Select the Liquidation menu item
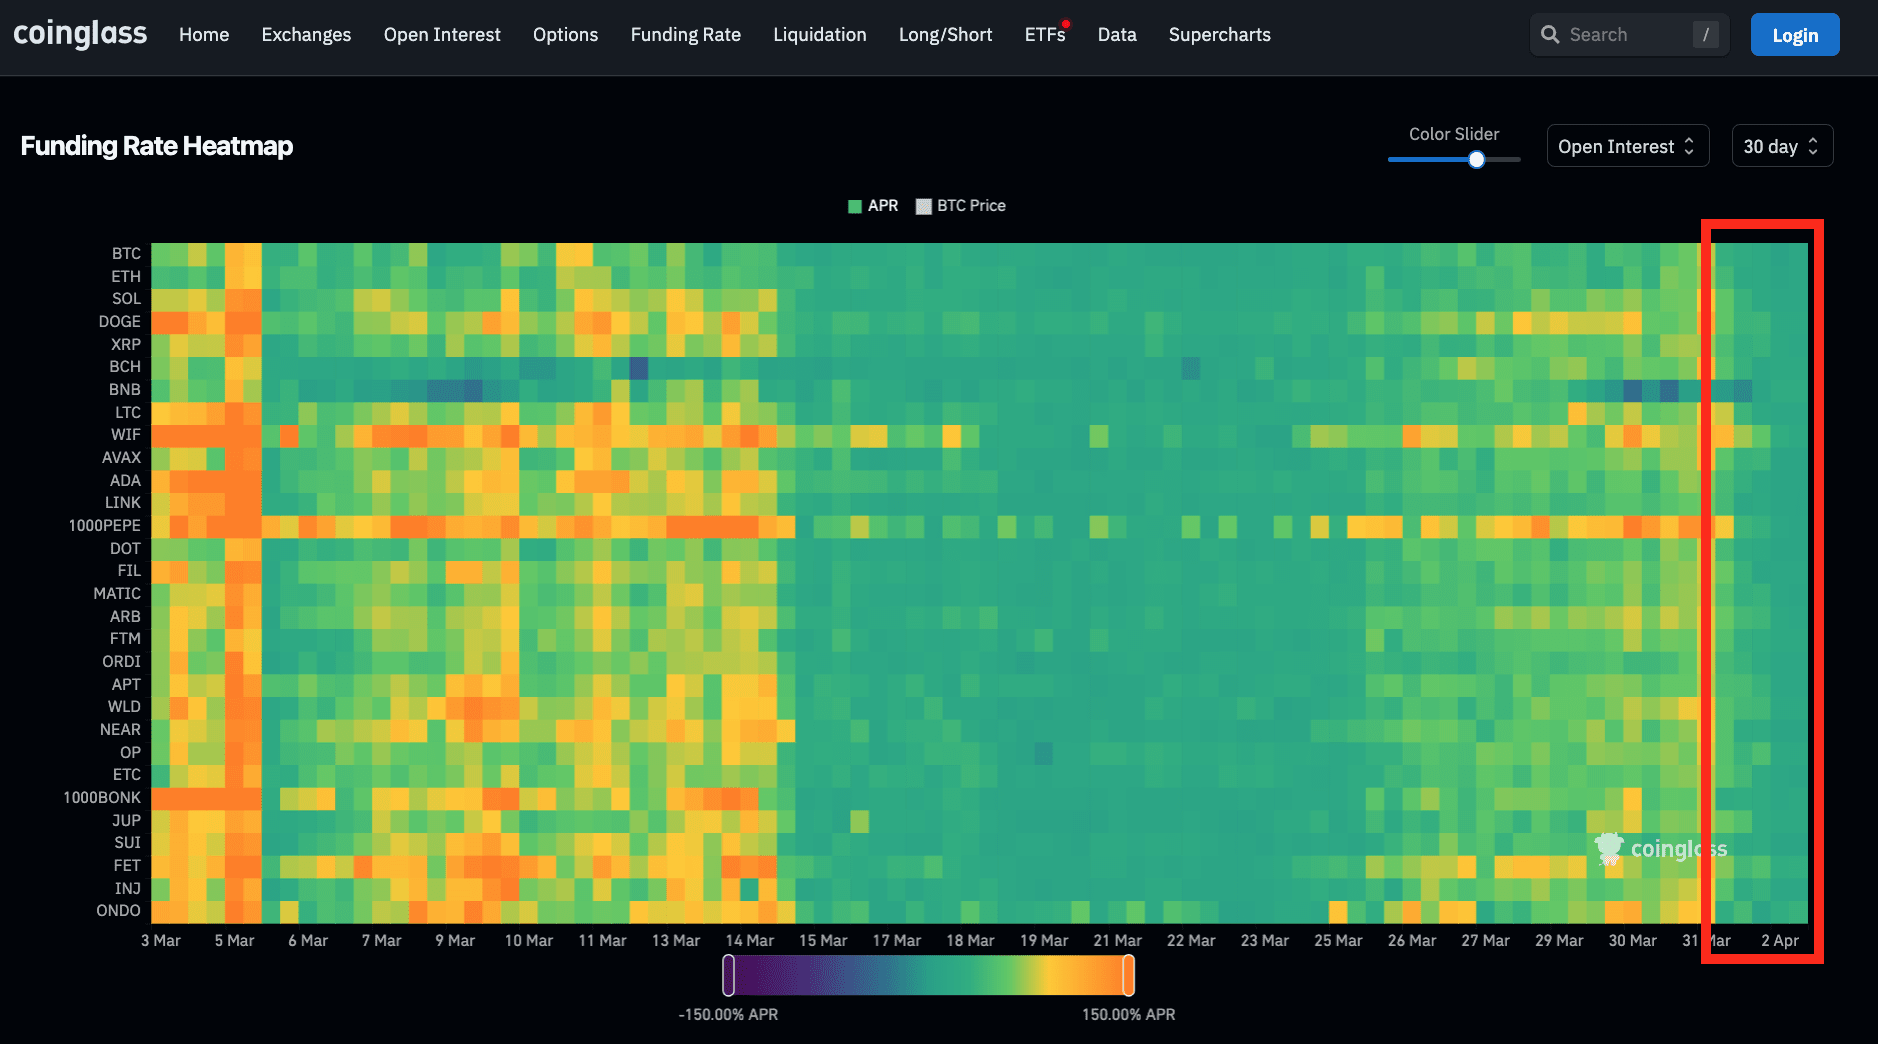 point(819,34)
